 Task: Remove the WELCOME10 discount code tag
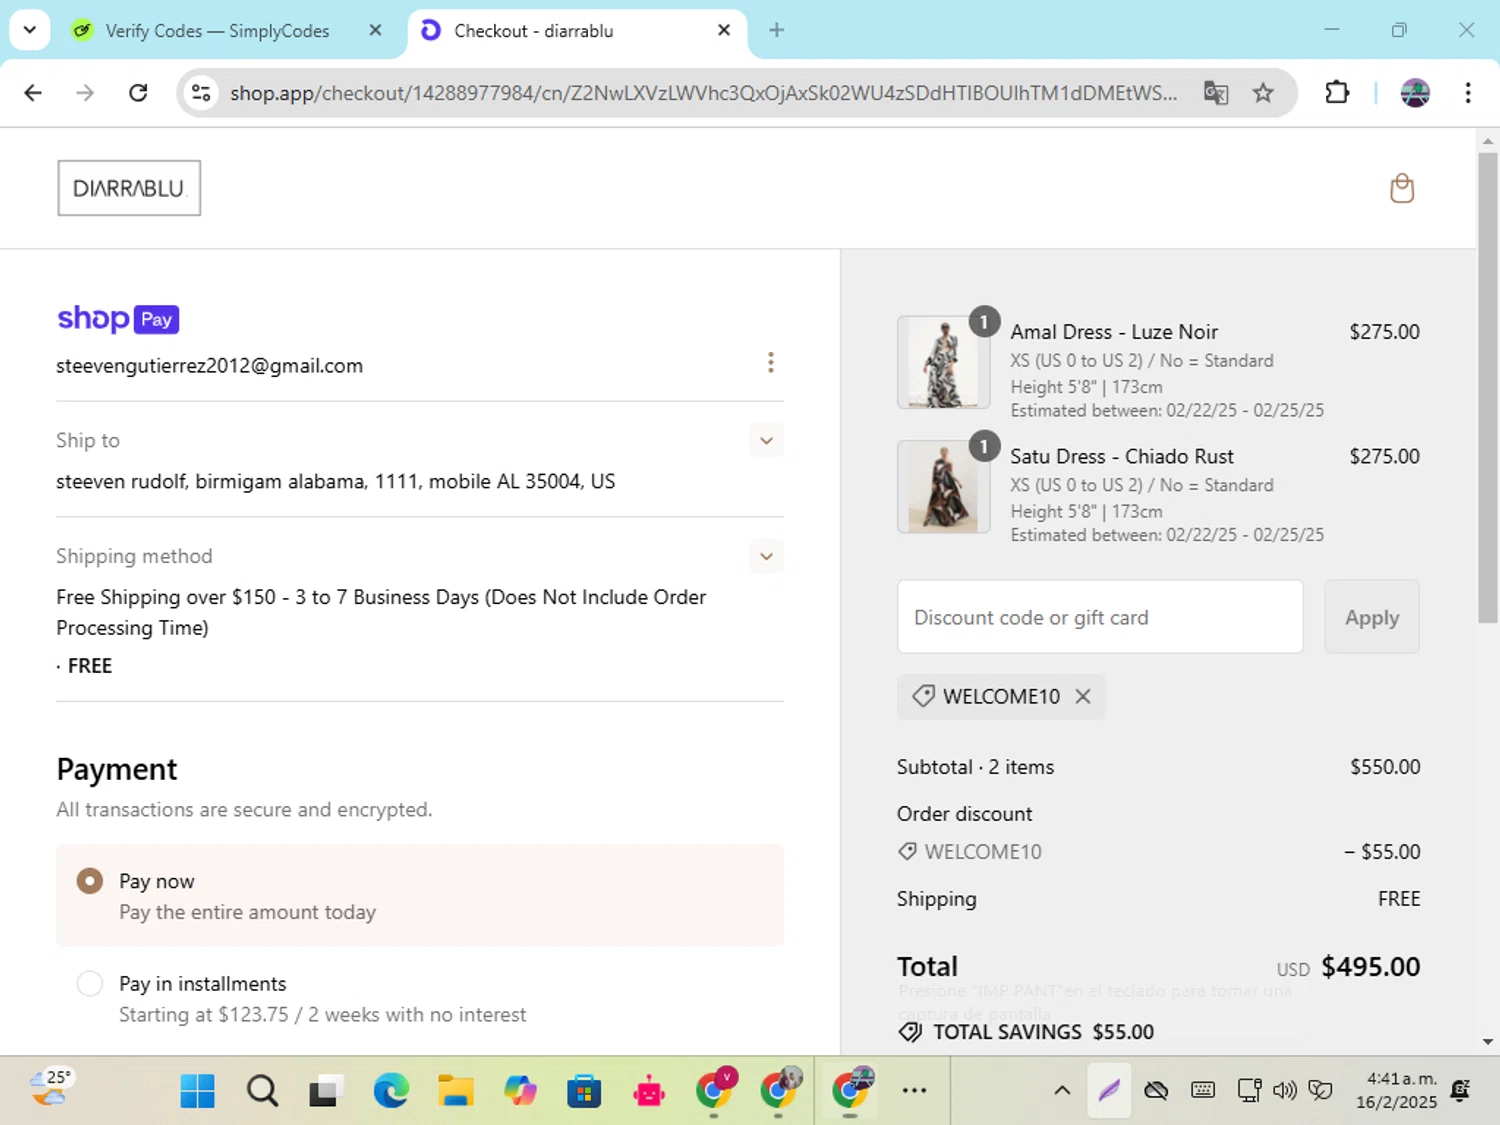point(1083,696)
